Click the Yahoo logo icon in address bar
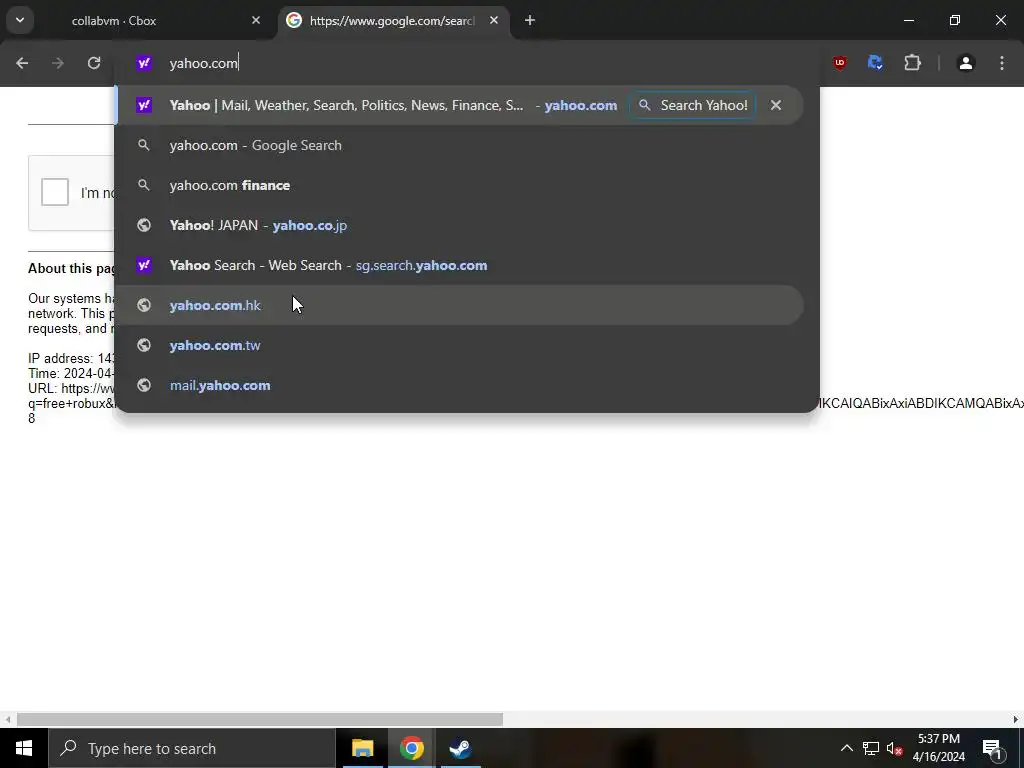Viewport: 1024px width, 768px height. click(x=144, y=63)
